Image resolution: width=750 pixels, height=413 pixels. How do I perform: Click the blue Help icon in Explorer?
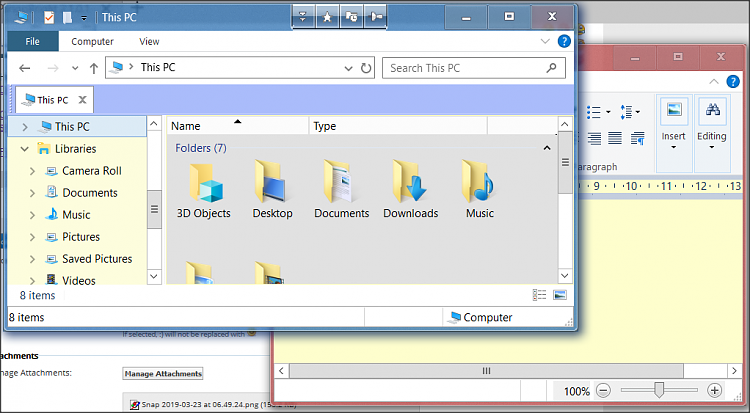click(x=564, y=41)
